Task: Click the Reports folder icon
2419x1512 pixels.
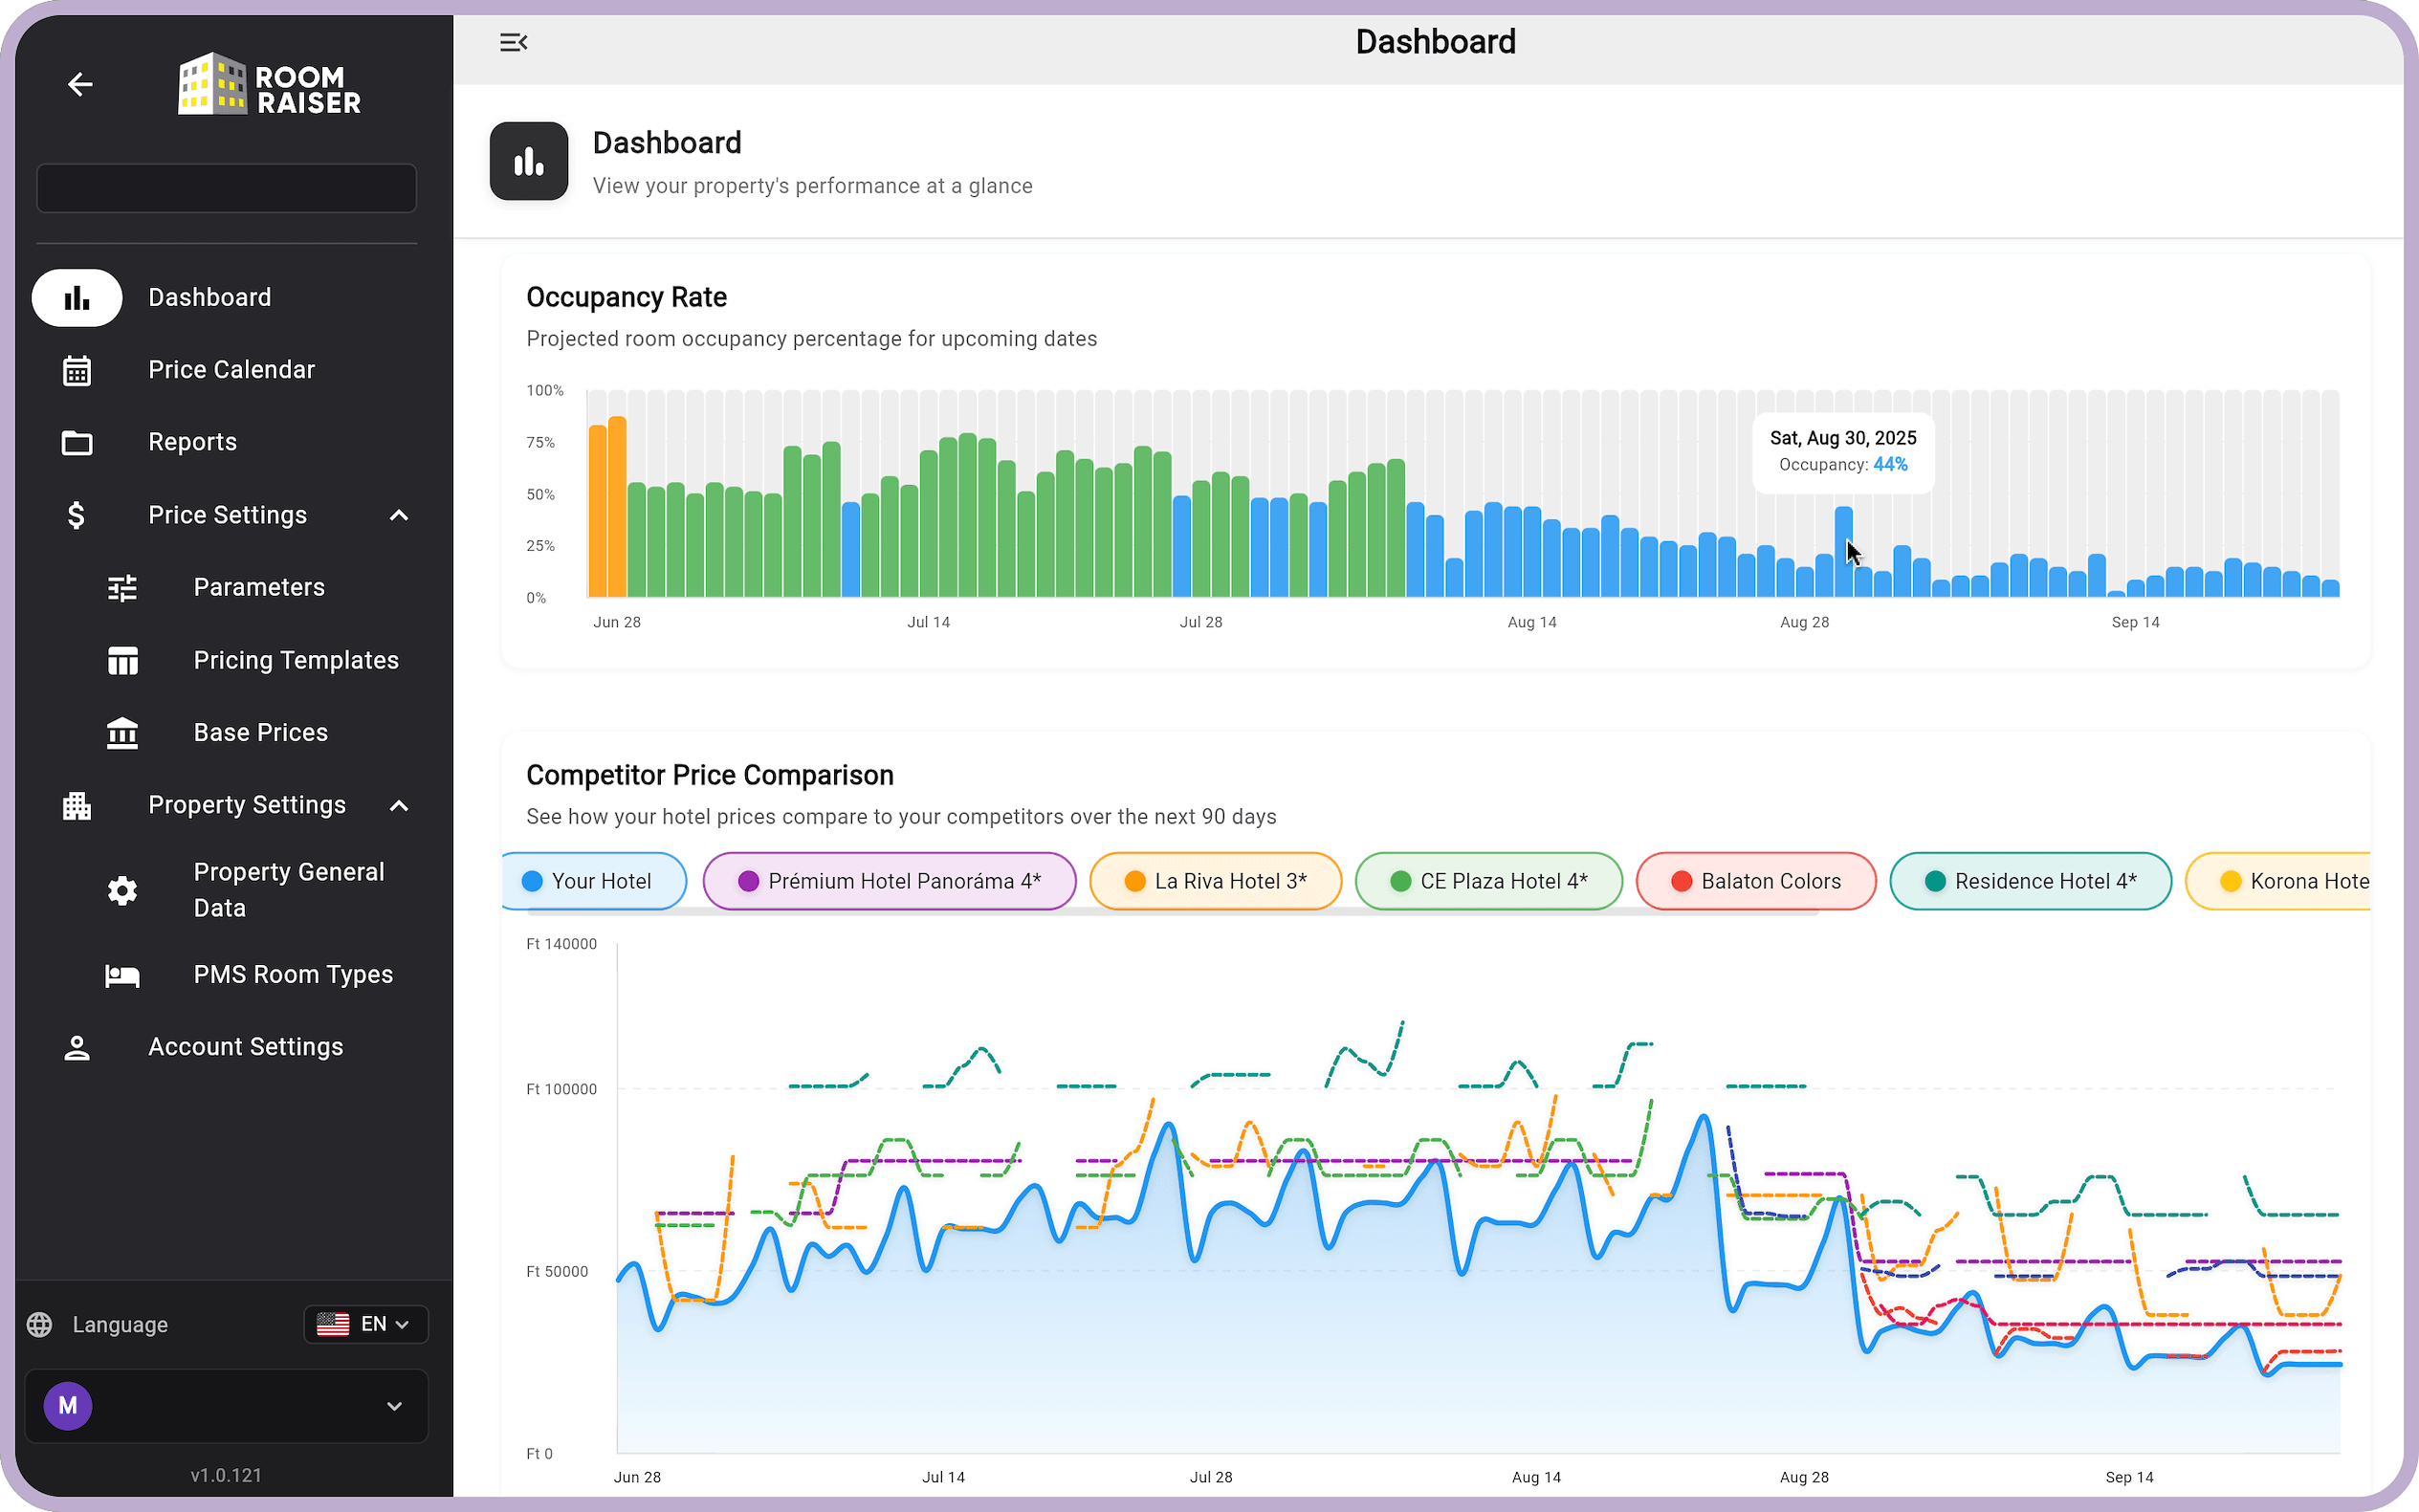Action: pos(77,442)
